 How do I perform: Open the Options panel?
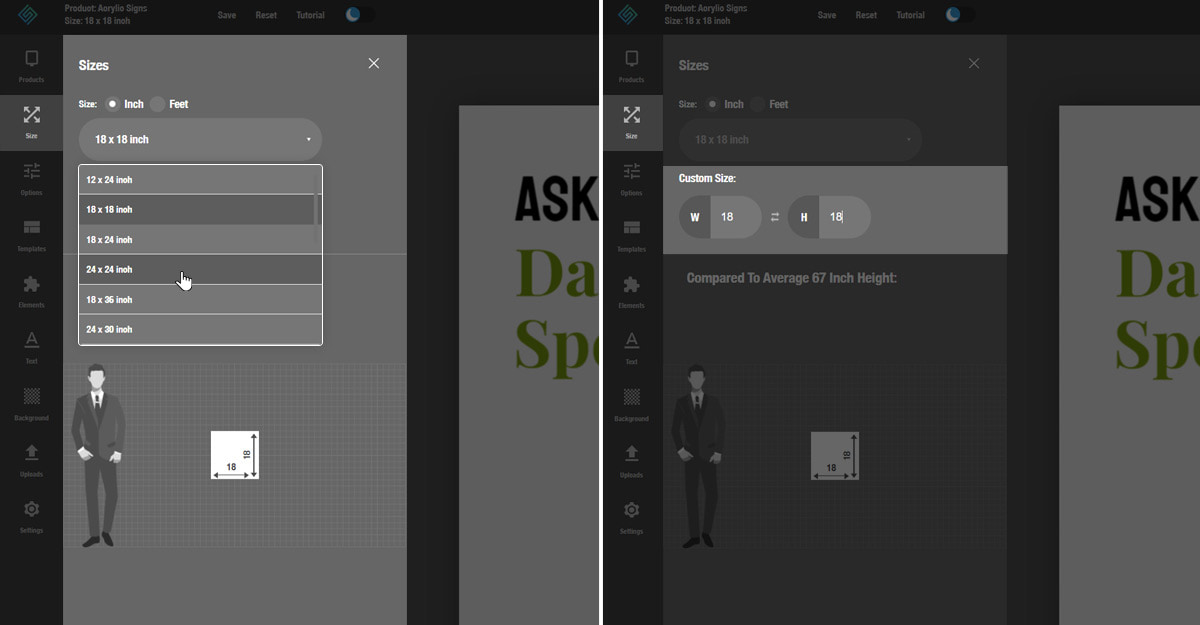pos(31,178)
